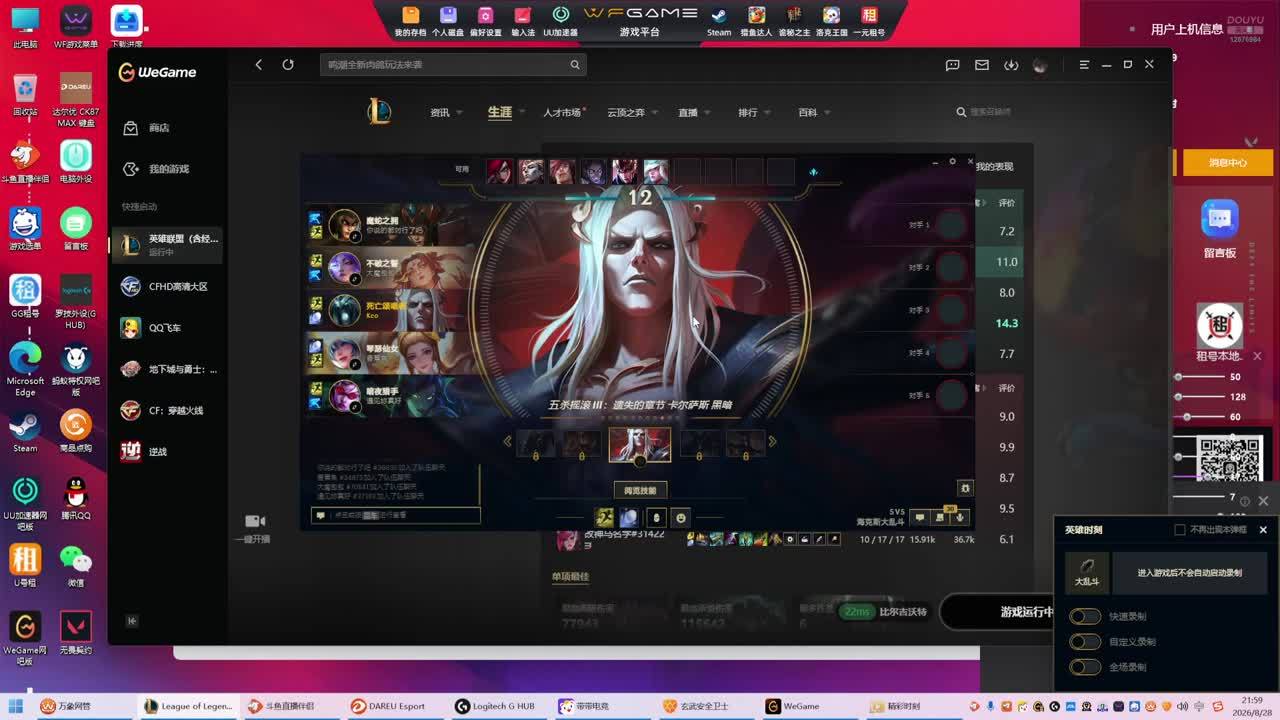Switch to DAREU Esport in the taskbar
The width and height of the screenshot is (1280, 720).
coord(388,706)
